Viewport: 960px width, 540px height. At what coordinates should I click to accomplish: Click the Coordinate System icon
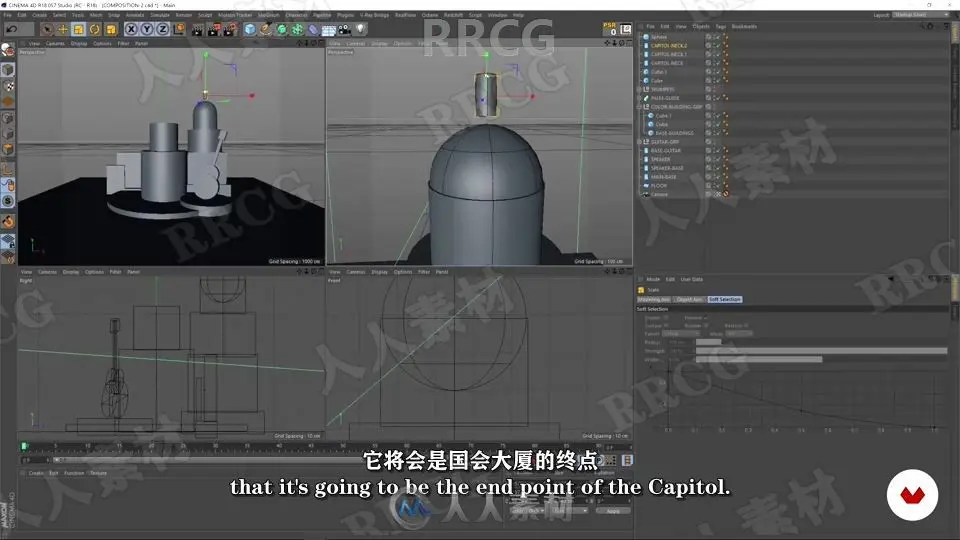(178, 29)
